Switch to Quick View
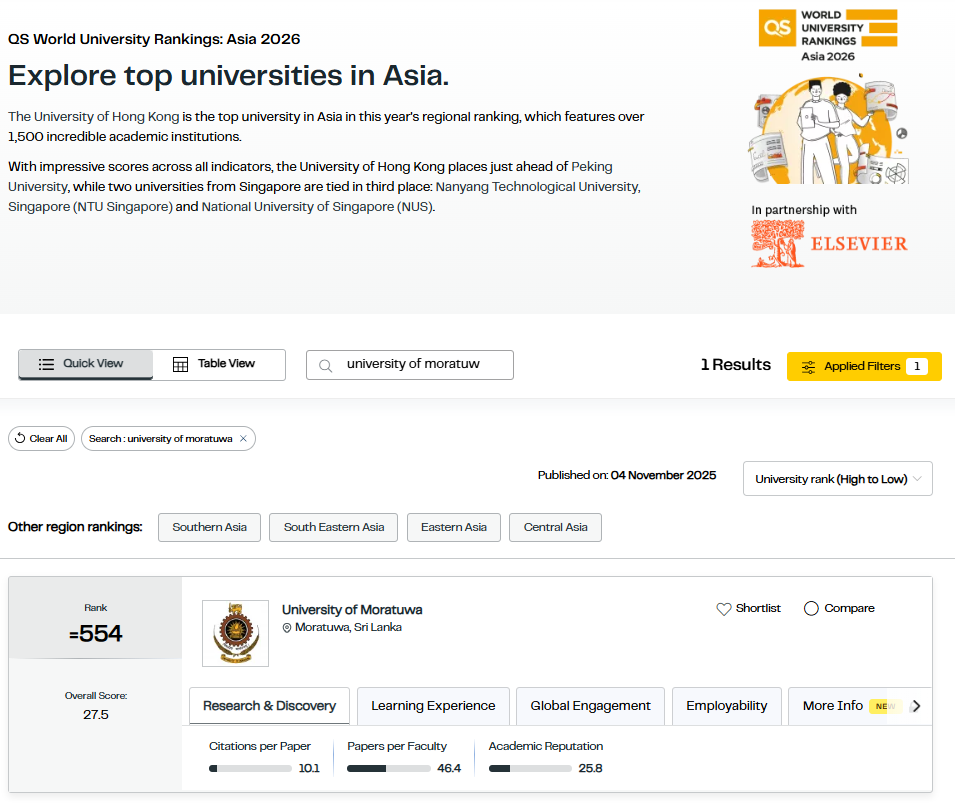The width and height of the screenshot is (955, 807). [x=85, y=364]
